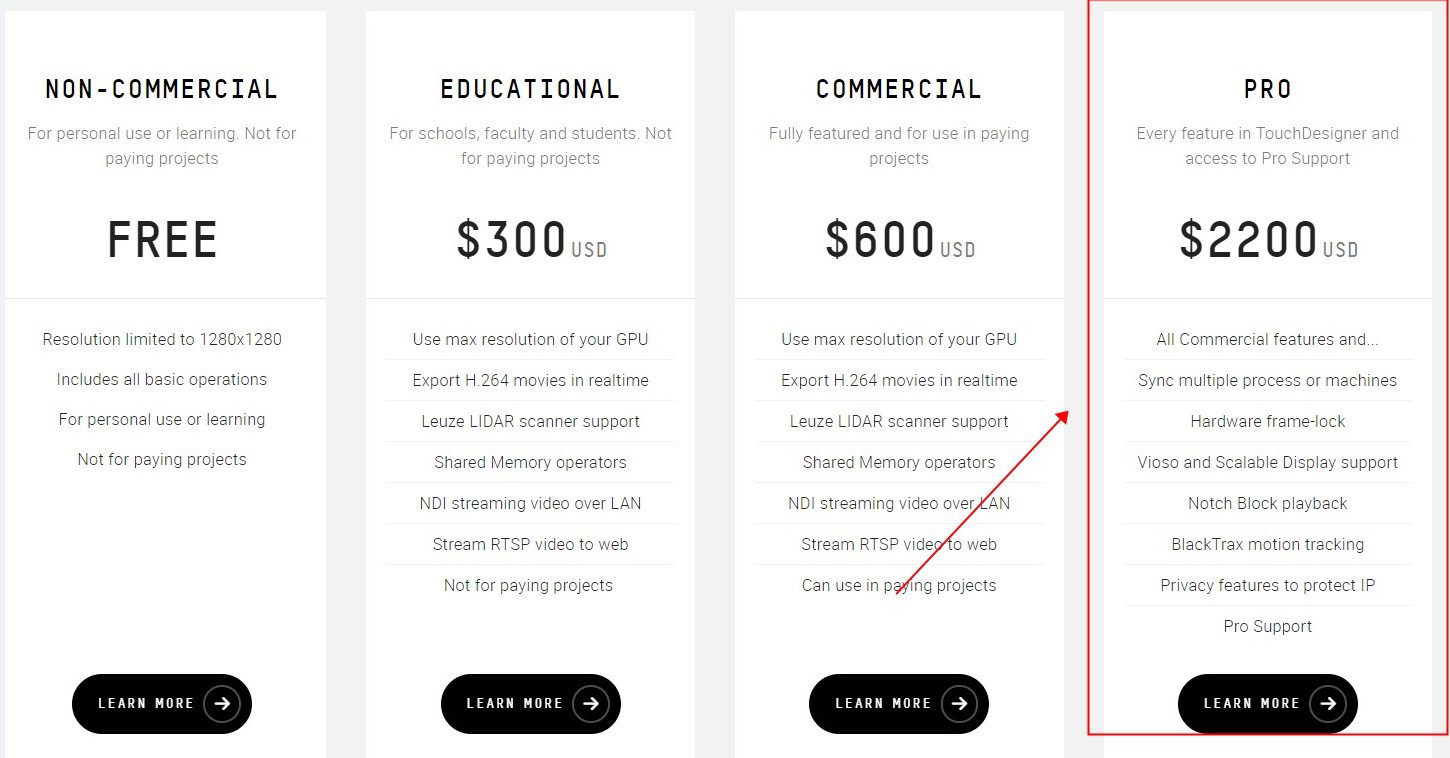Click the $2200 USD price

pos(1268,240)
